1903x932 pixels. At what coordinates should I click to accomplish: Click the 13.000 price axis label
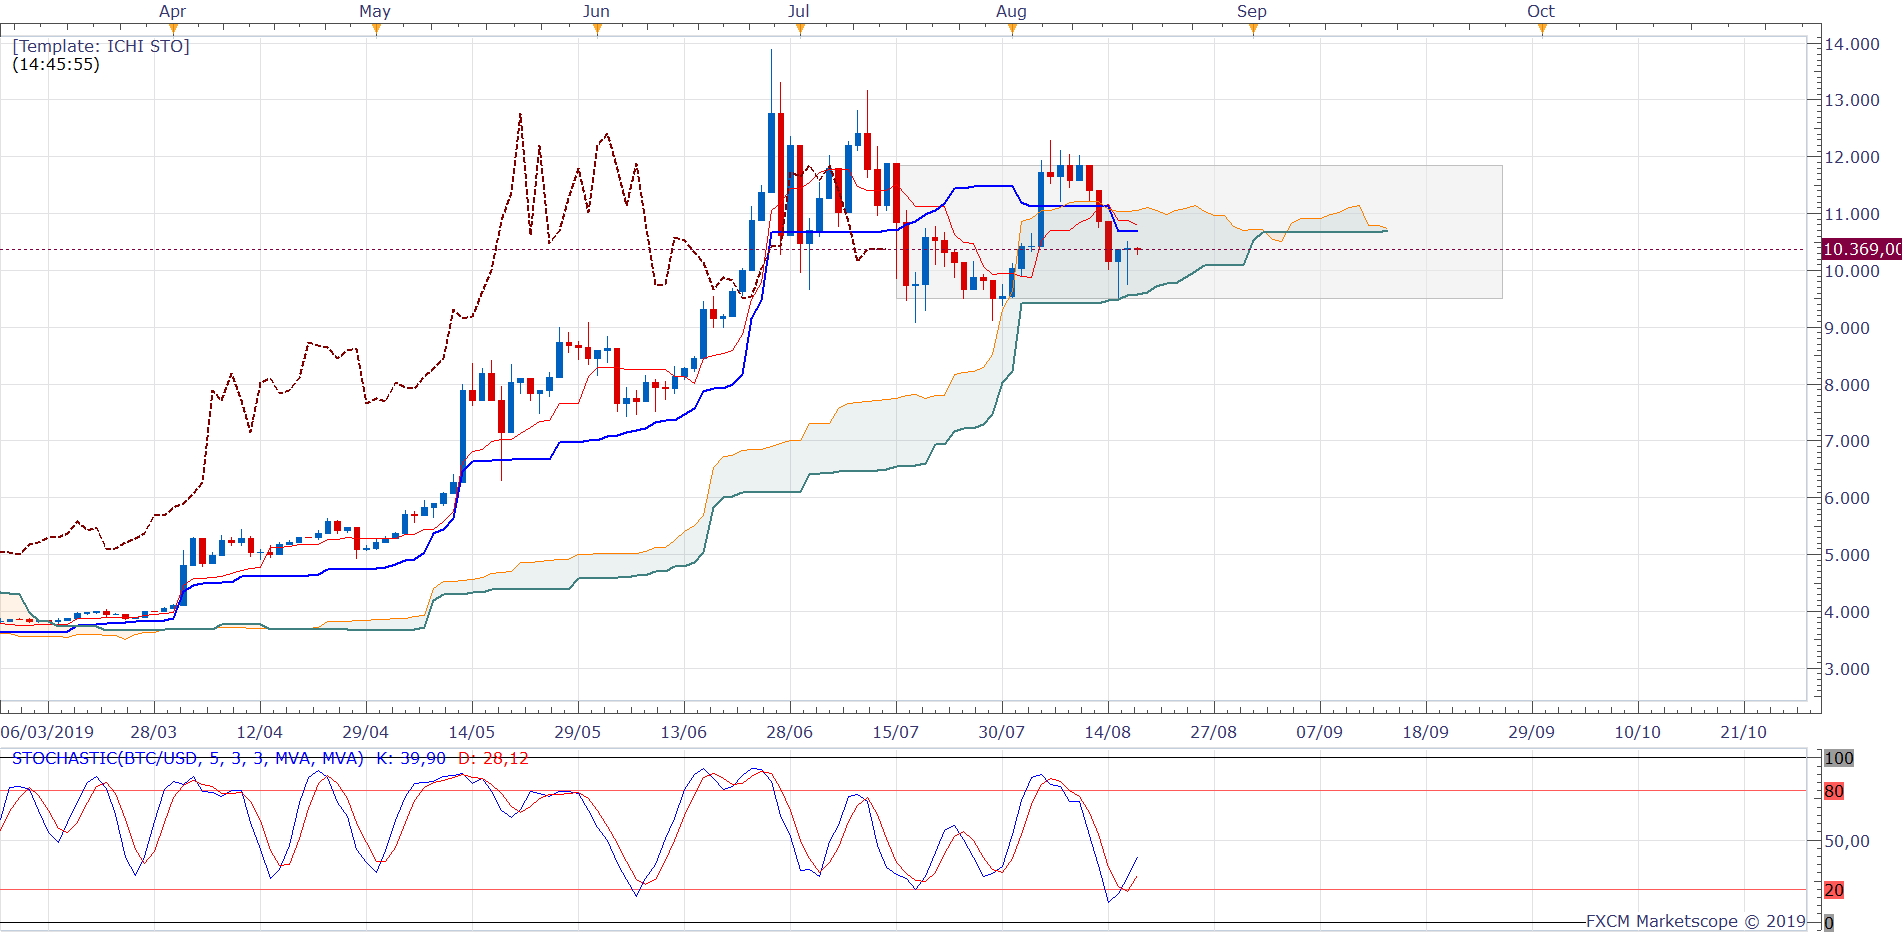(1852, 100)
